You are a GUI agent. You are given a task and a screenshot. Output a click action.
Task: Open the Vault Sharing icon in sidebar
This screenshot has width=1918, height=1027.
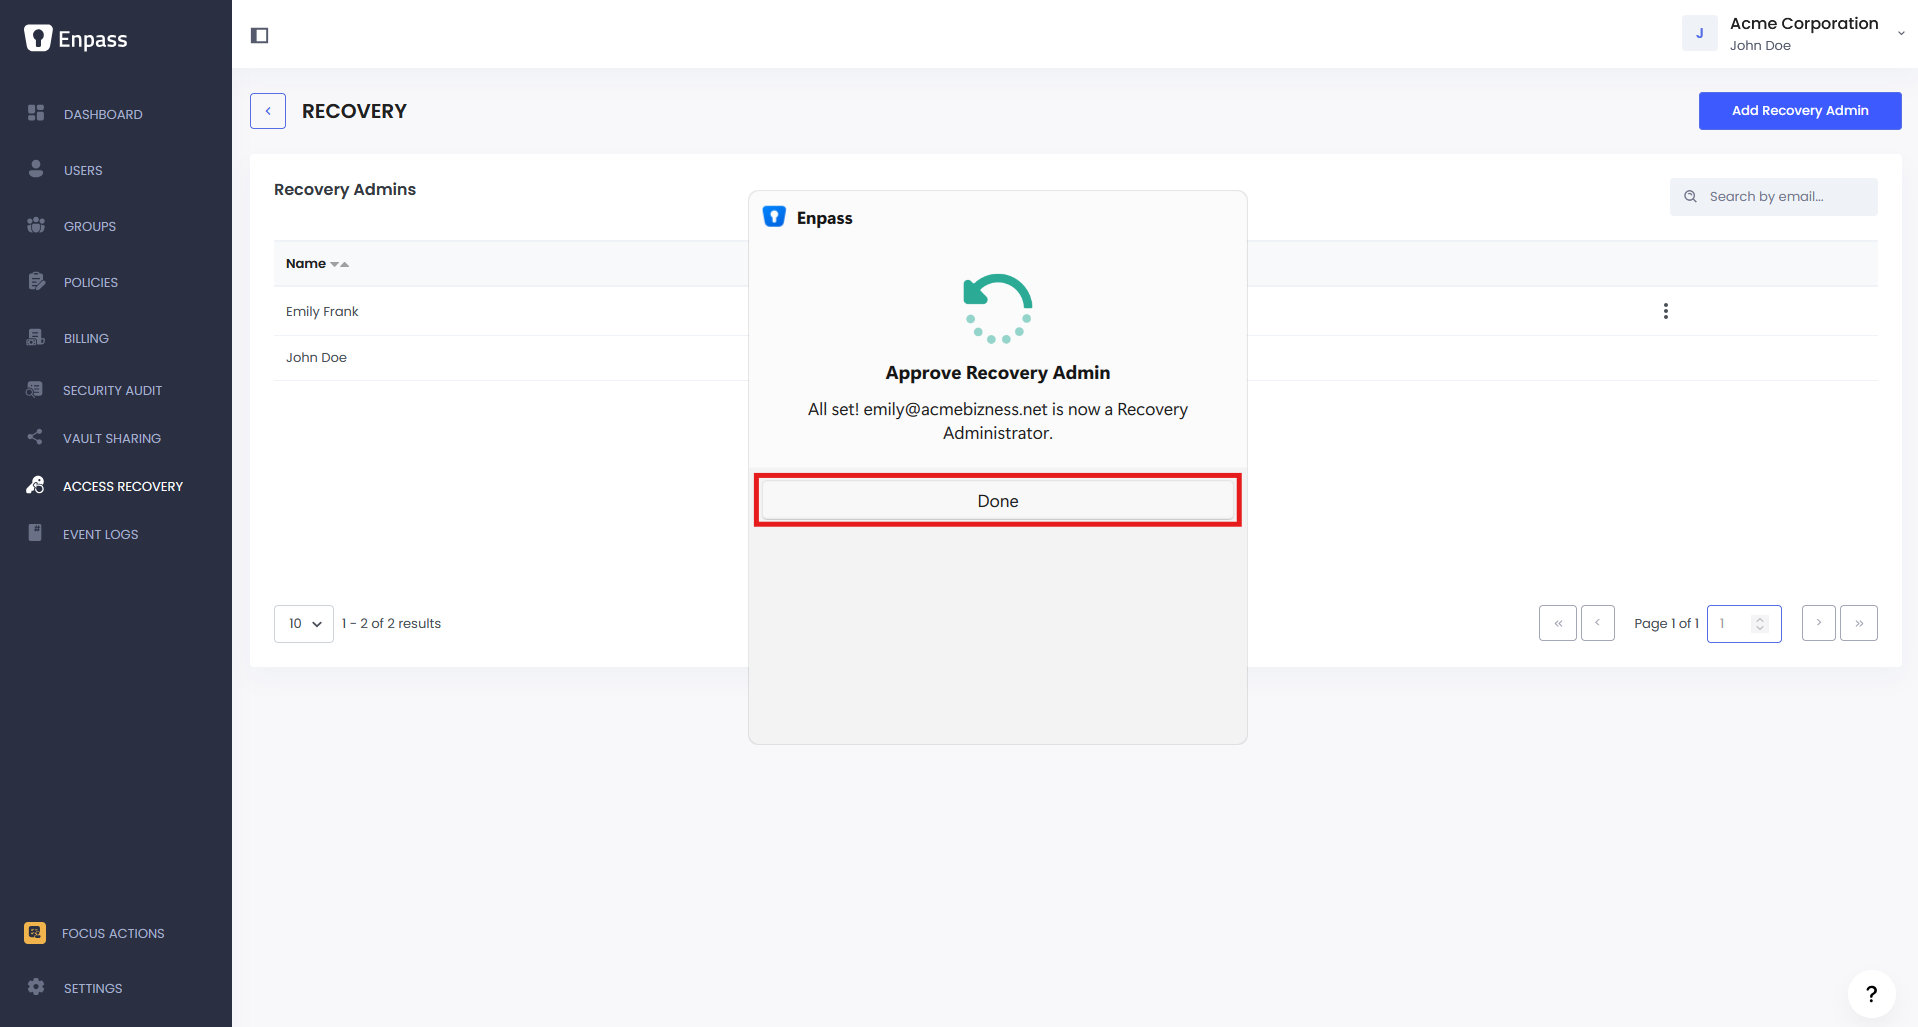coord(35,437)
